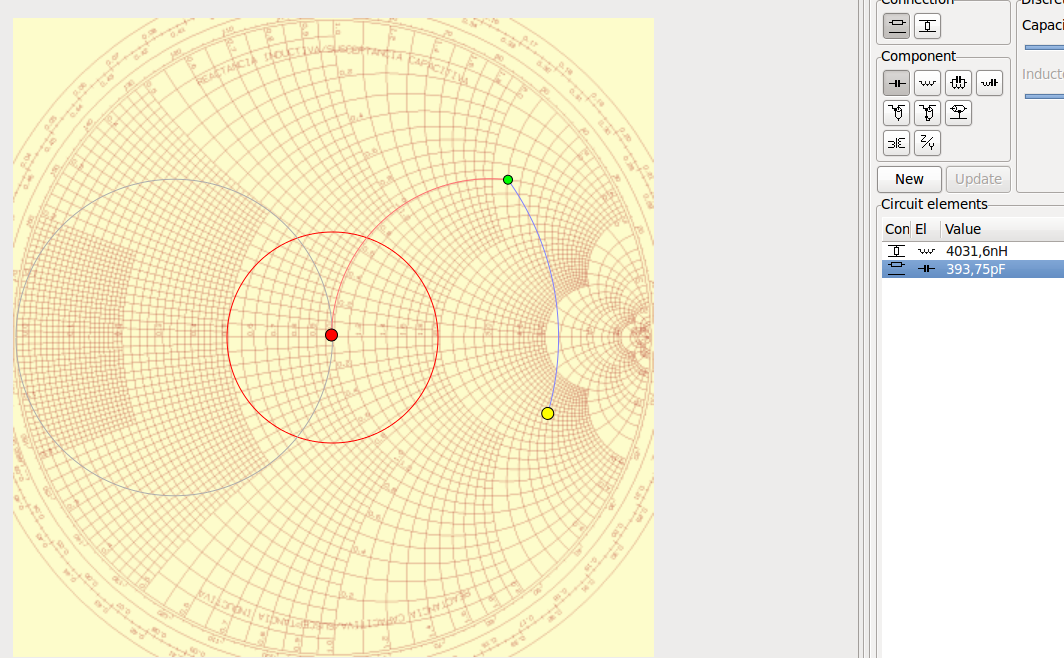Screen dimensions: 1064x658
Task: Select the 393,75pF capacitor row
Action: (x=975, y=269)
